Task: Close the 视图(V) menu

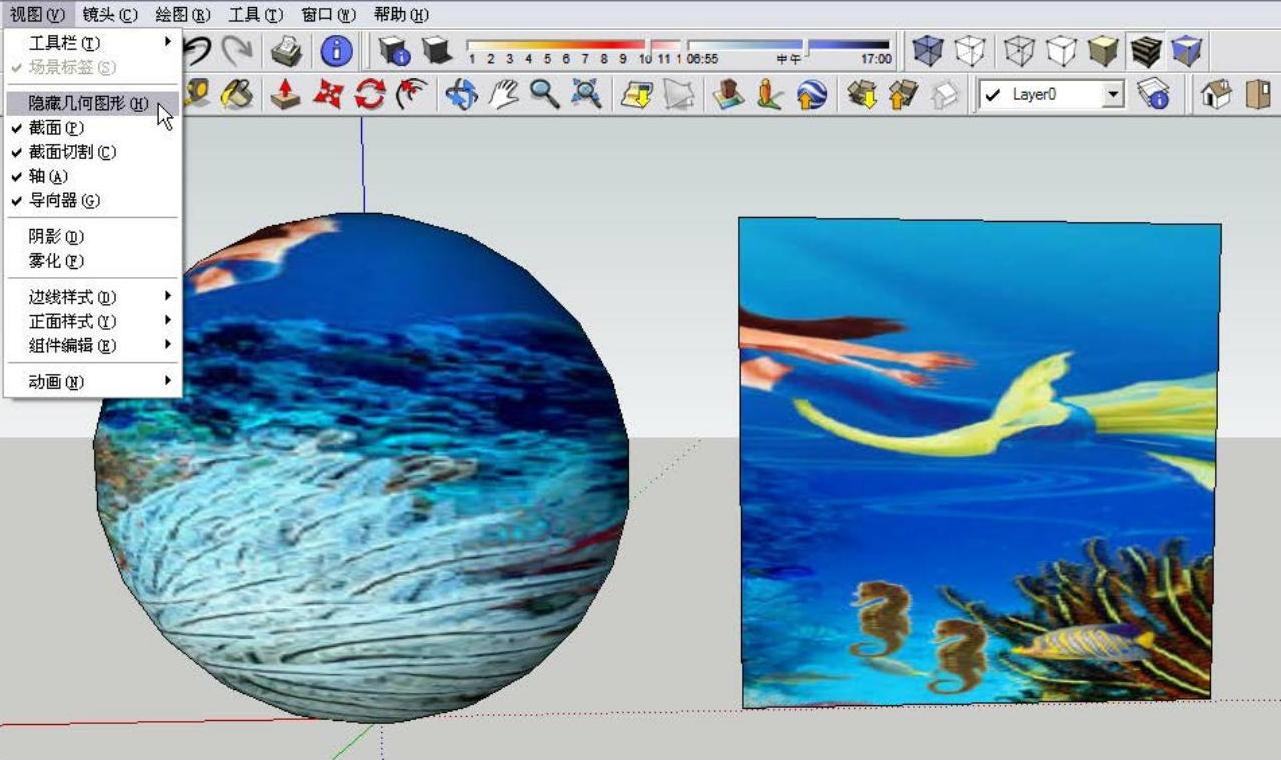Action: click(x=38, y=14)
